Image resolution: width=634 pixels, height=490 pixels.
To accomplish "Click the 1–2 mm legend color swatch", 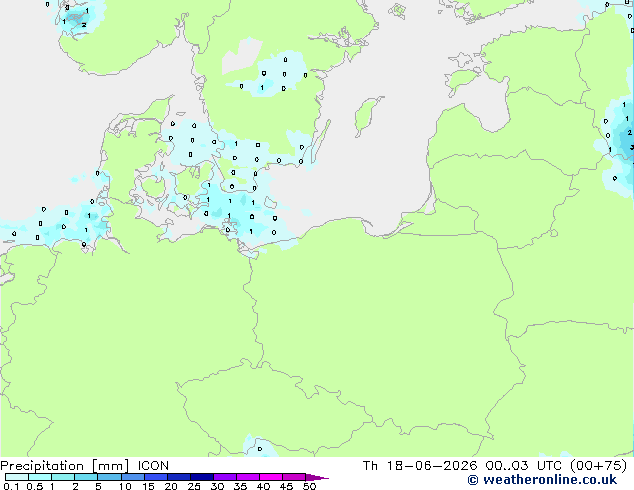I will [63, 477].
